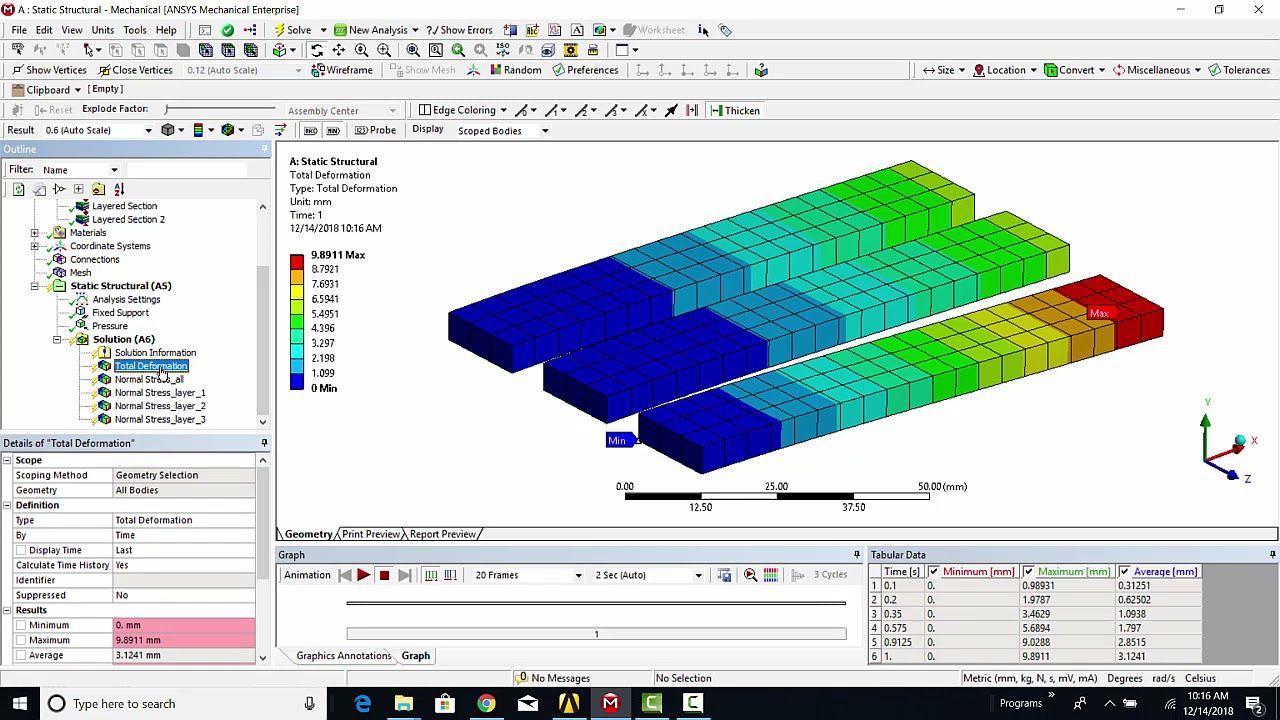The image size is (1280, 720).
Task: Open ANSYS Mechanical in the taskbar
Action: point(610,703)
